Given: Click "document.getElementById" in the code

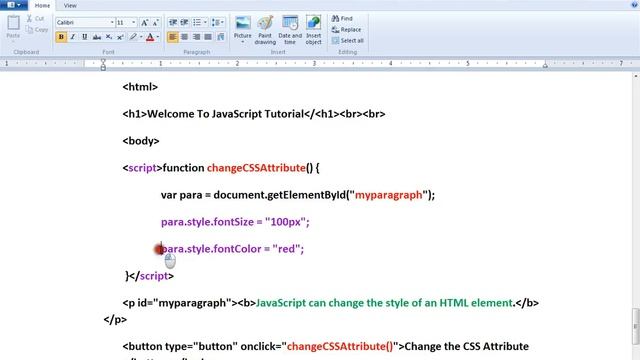Looking at the screenshot, I should point(280,195).
